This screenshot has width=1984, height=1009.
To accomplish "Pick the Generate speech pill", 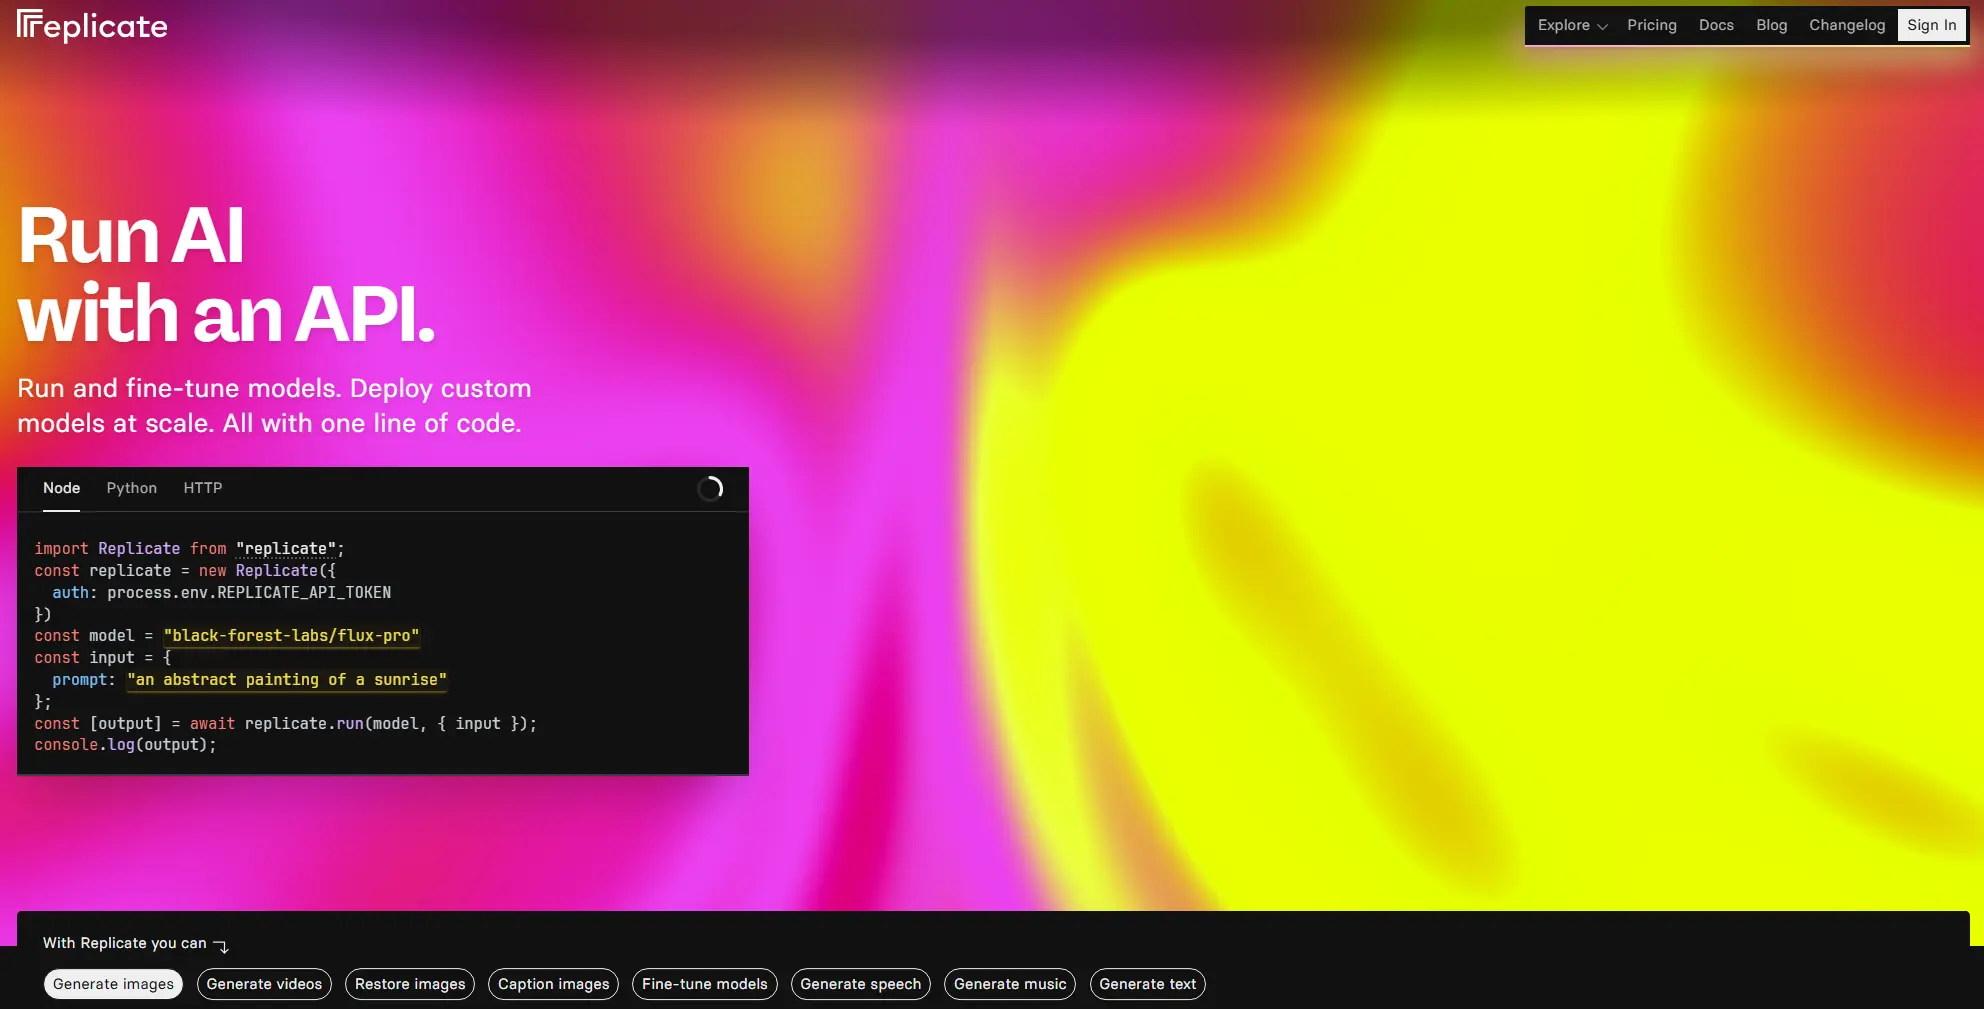I will pos(860,984).
